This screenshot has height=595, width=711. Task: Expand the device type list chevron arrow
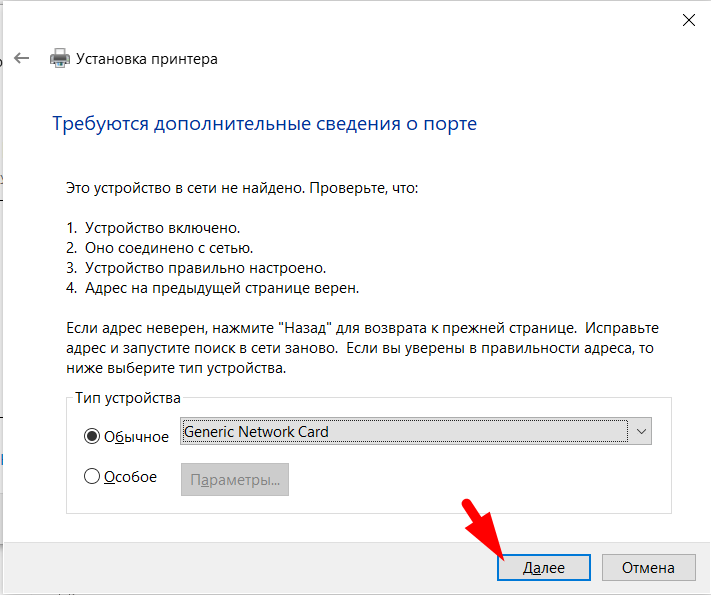tap(642, 432)
